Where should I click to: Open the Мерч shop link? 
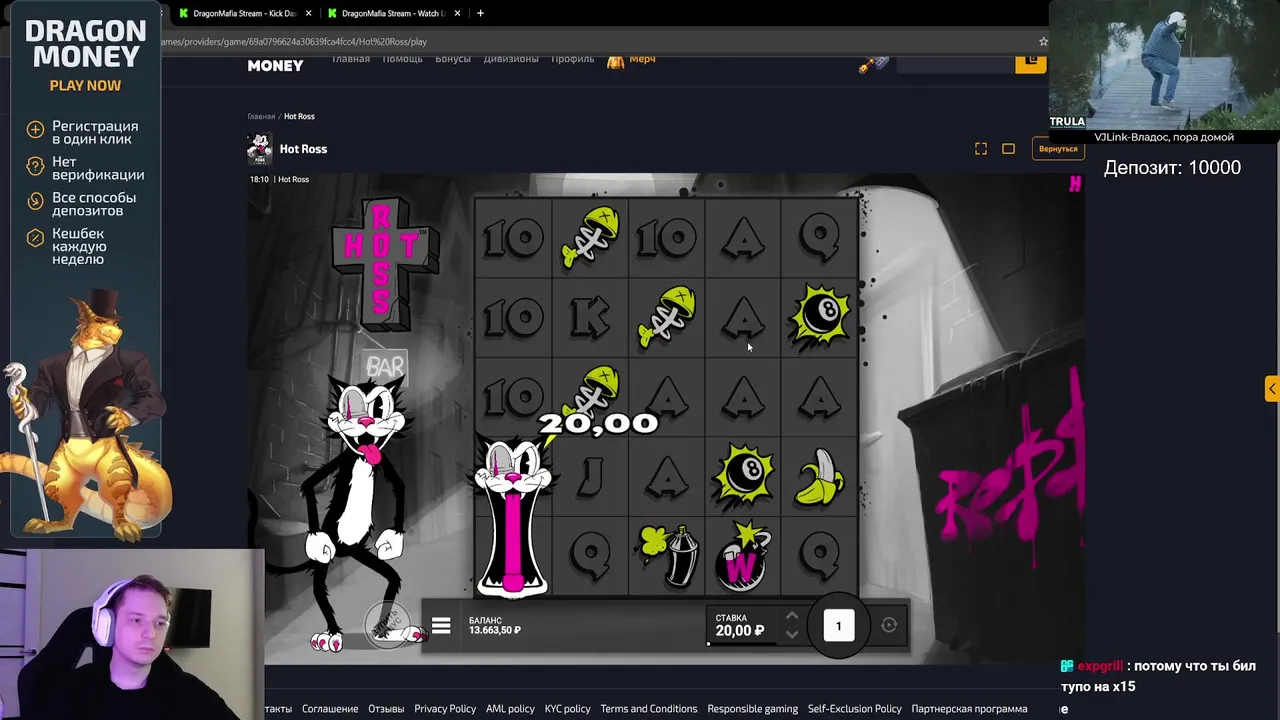click(631, 59)
